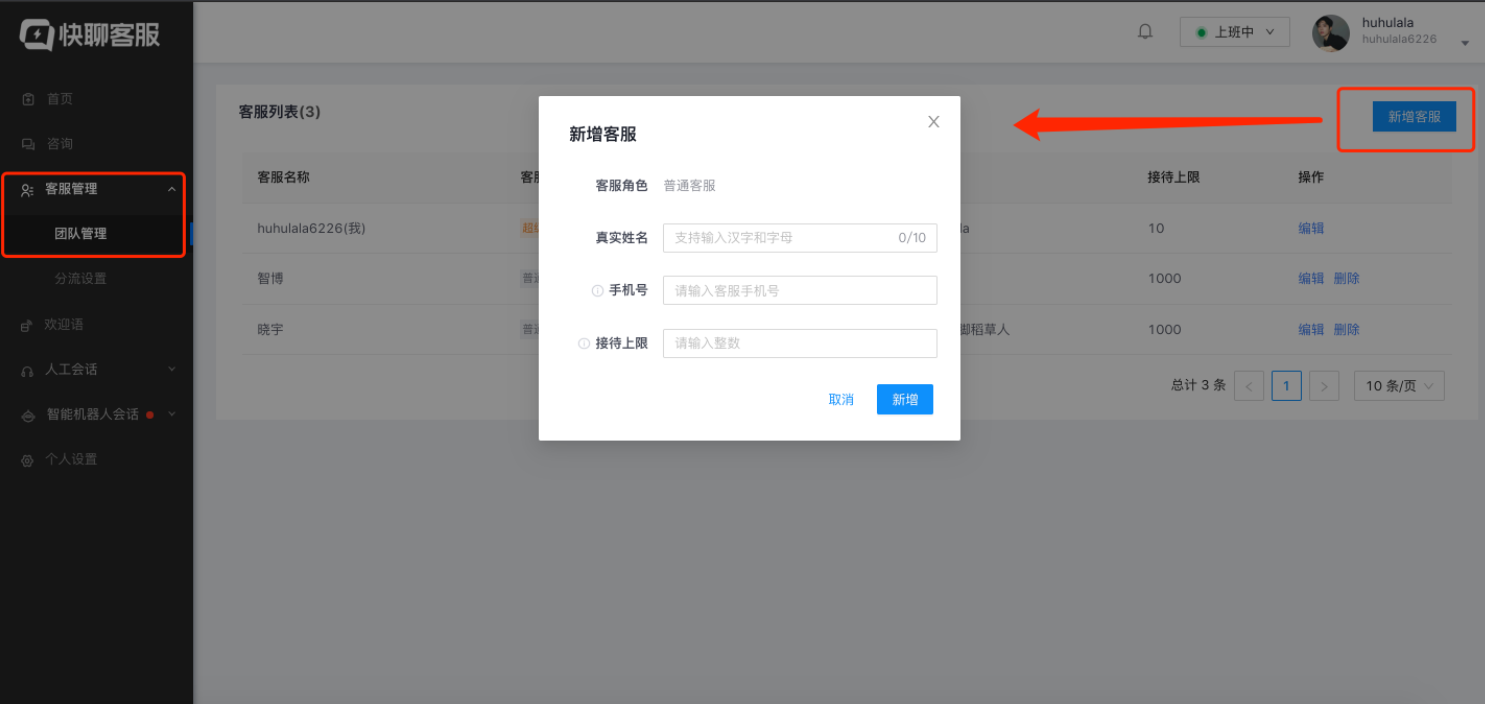This screenshot has width=1485, height=704.
Task: Select the 人工会话 headset icon
Action: pyautogui.click(x=26, y=369)
